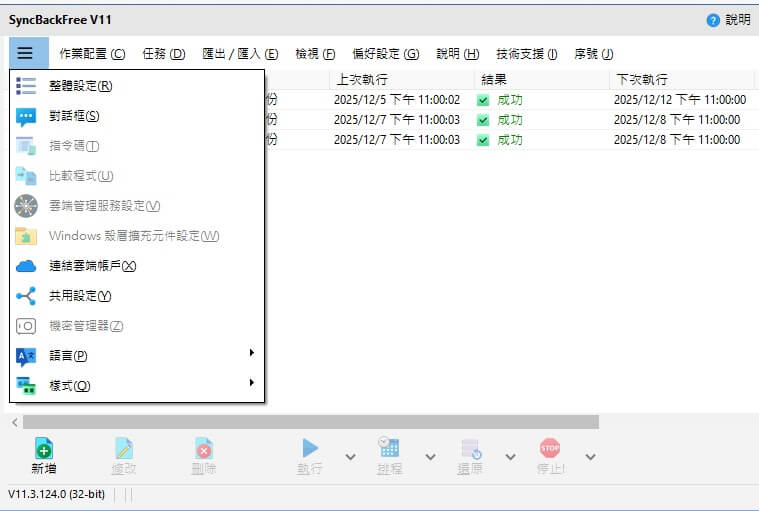759x511 pixels.
Task: Open dropdown arrow next to 停止!
Action: (590, 457)
